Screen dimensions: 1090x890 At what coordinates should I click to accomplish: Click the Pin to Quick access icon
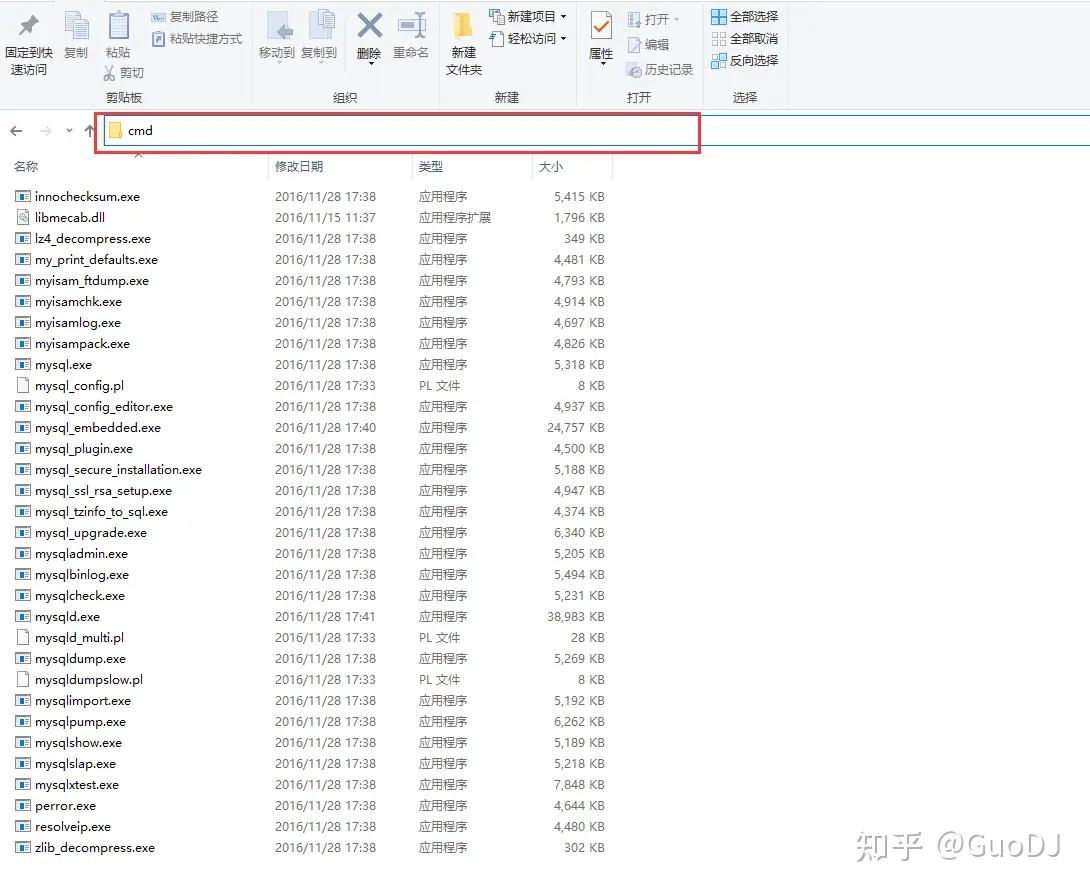[29, 27]
